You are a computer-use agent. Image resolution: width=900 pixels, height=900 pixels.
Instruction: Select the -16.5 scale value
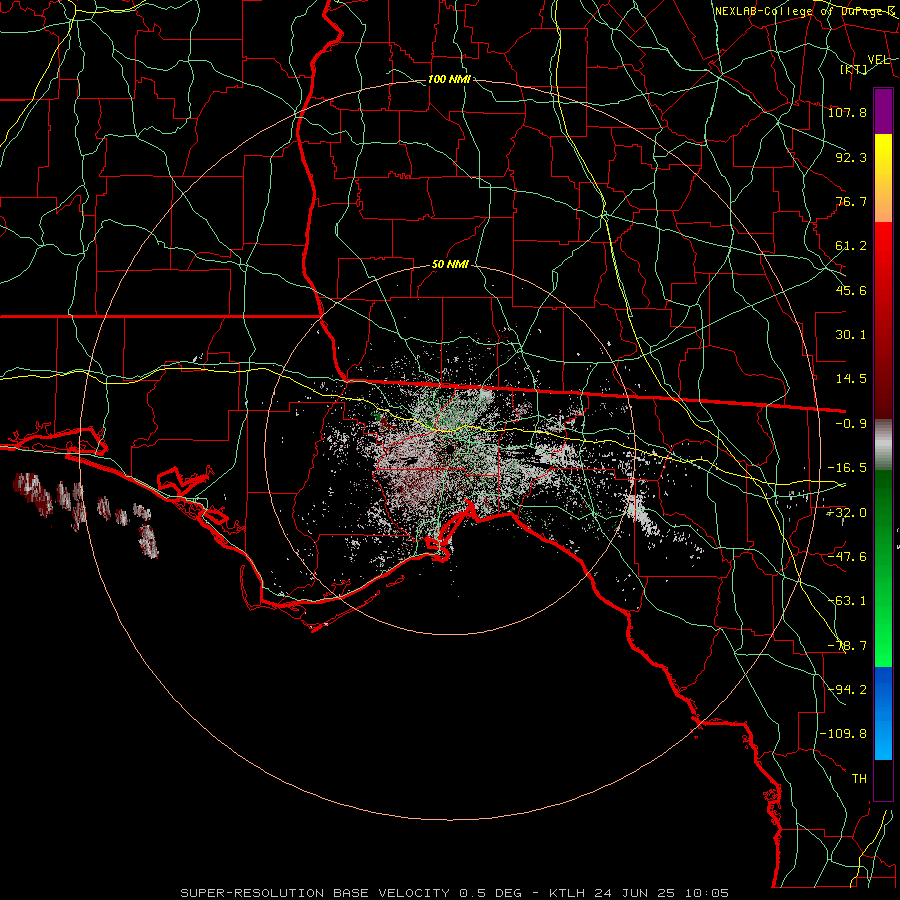click(x=847, y=468)
